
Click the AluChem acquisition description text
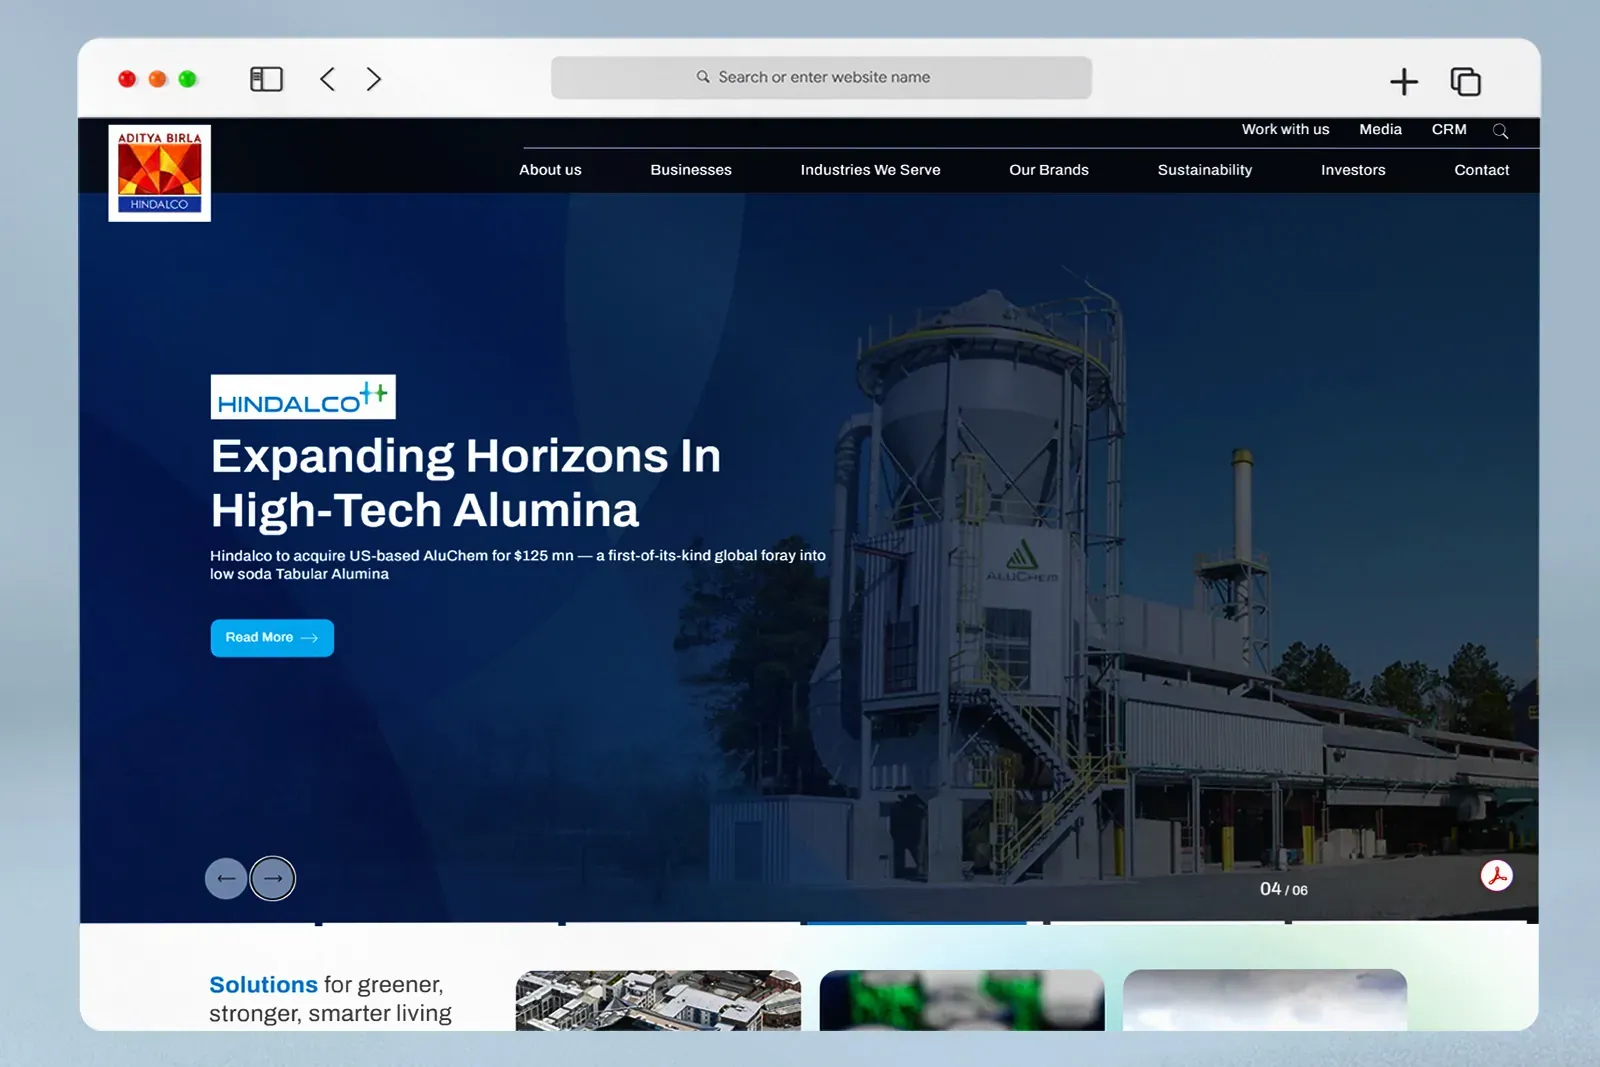click(518, 565)
